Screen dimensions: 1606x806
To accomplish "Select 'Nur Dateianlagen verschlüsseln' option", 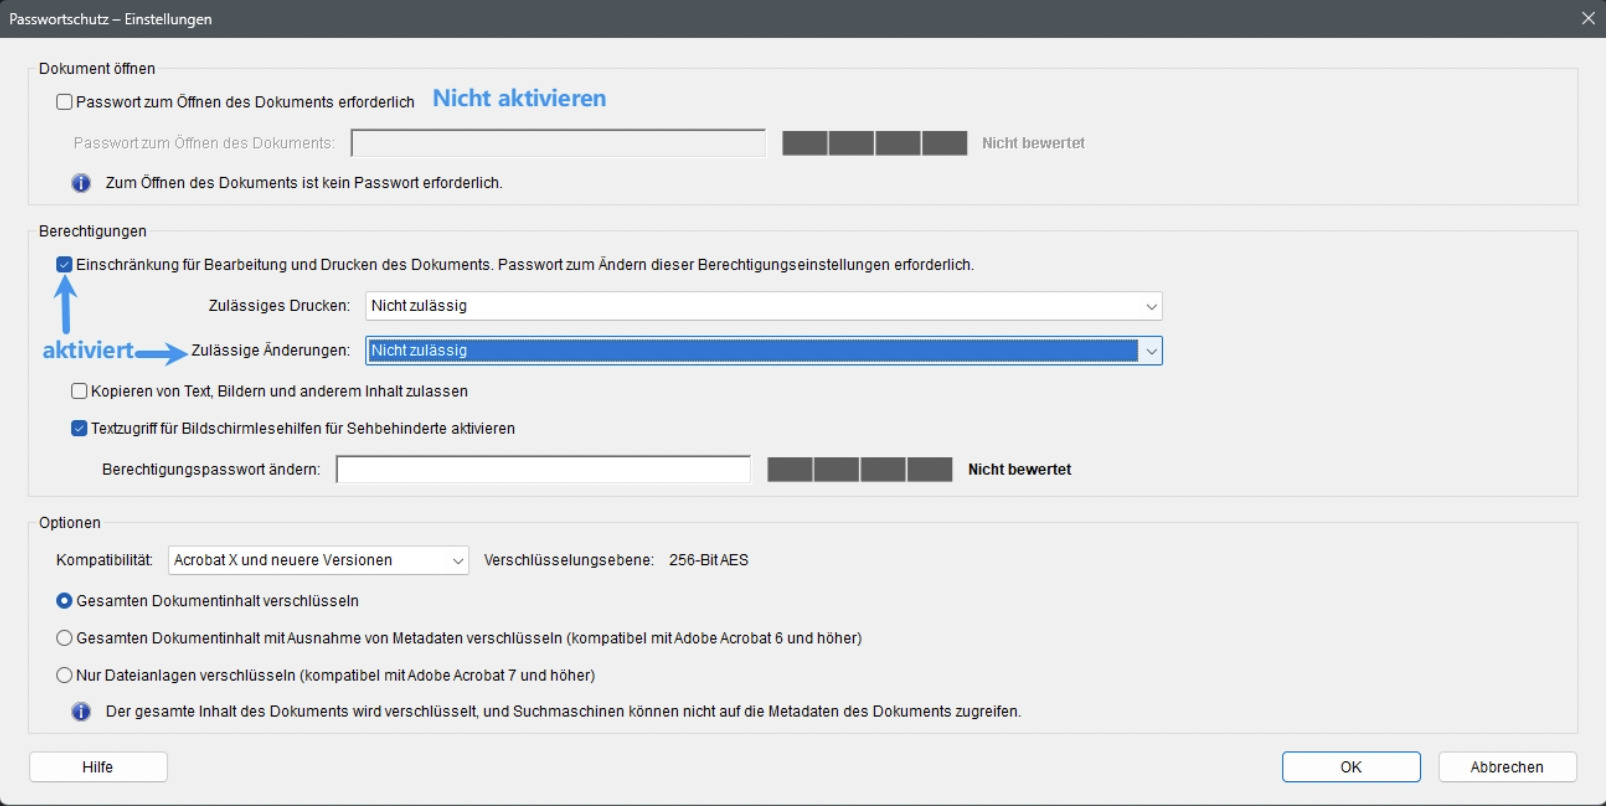I will coord(64,675).
